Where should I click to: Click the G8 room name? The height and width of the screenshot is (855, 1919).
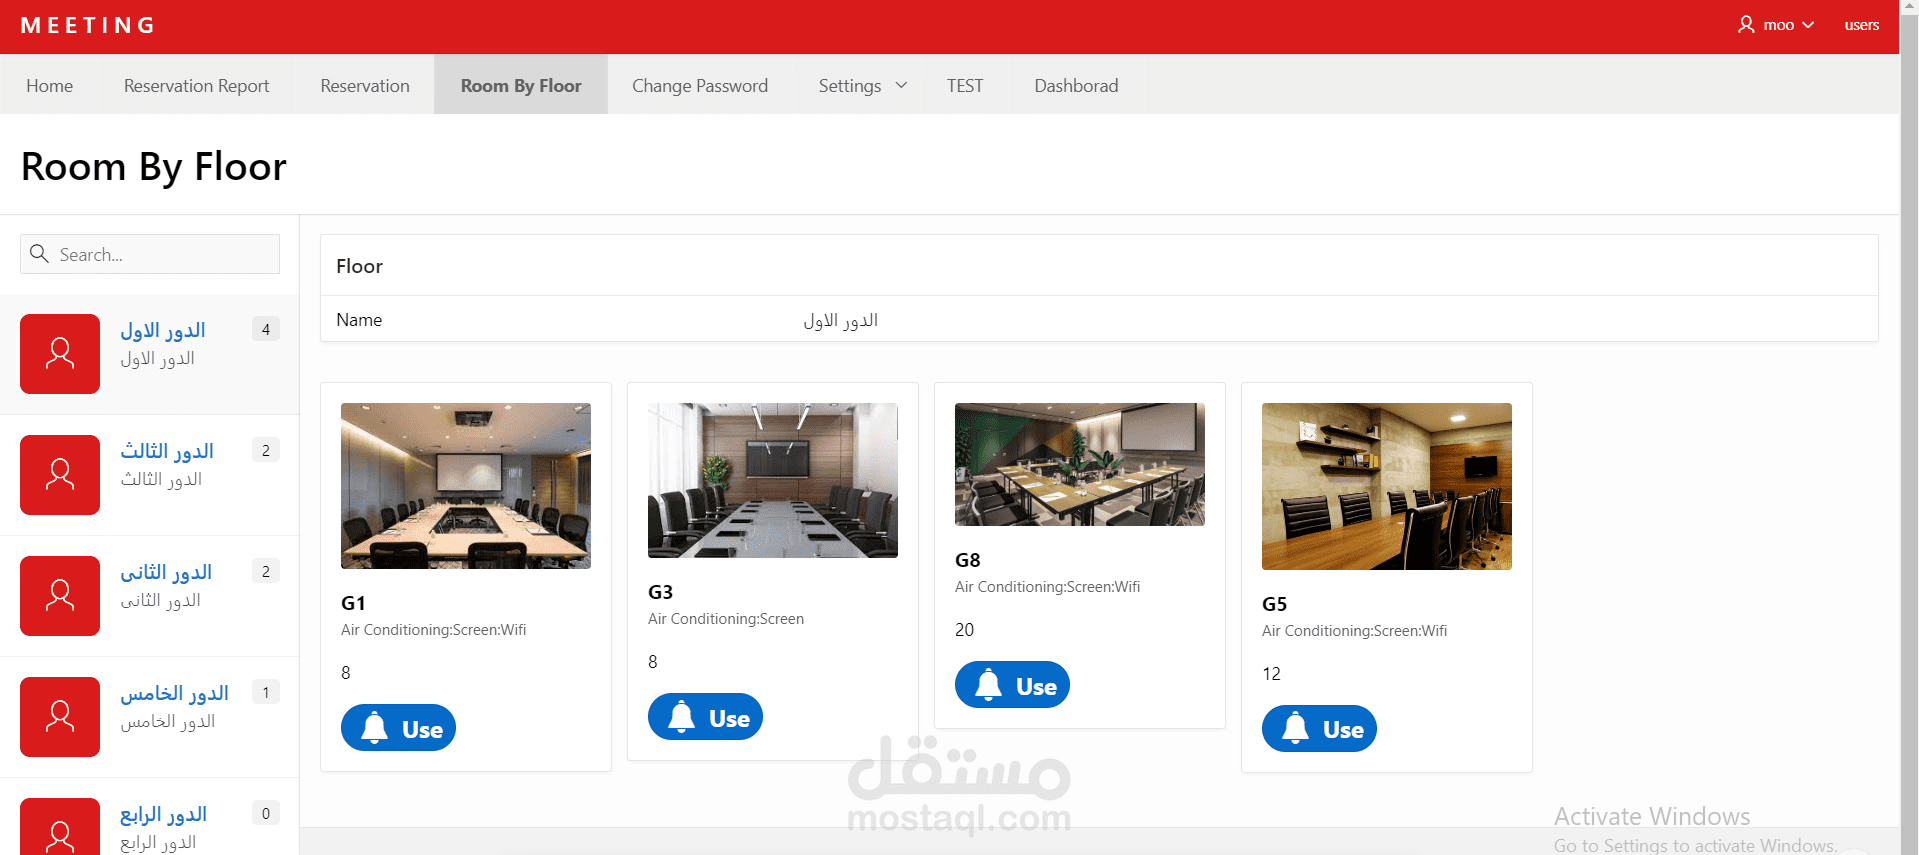(x=967, y=560)
